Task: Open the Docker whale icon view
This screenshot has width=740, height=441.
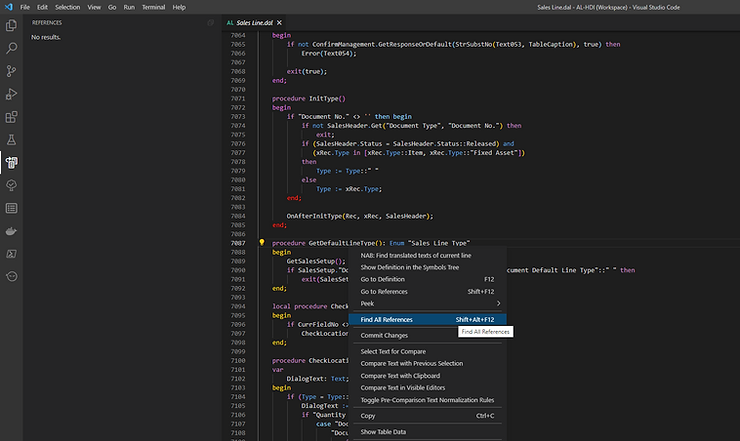Action: (12, 231)
